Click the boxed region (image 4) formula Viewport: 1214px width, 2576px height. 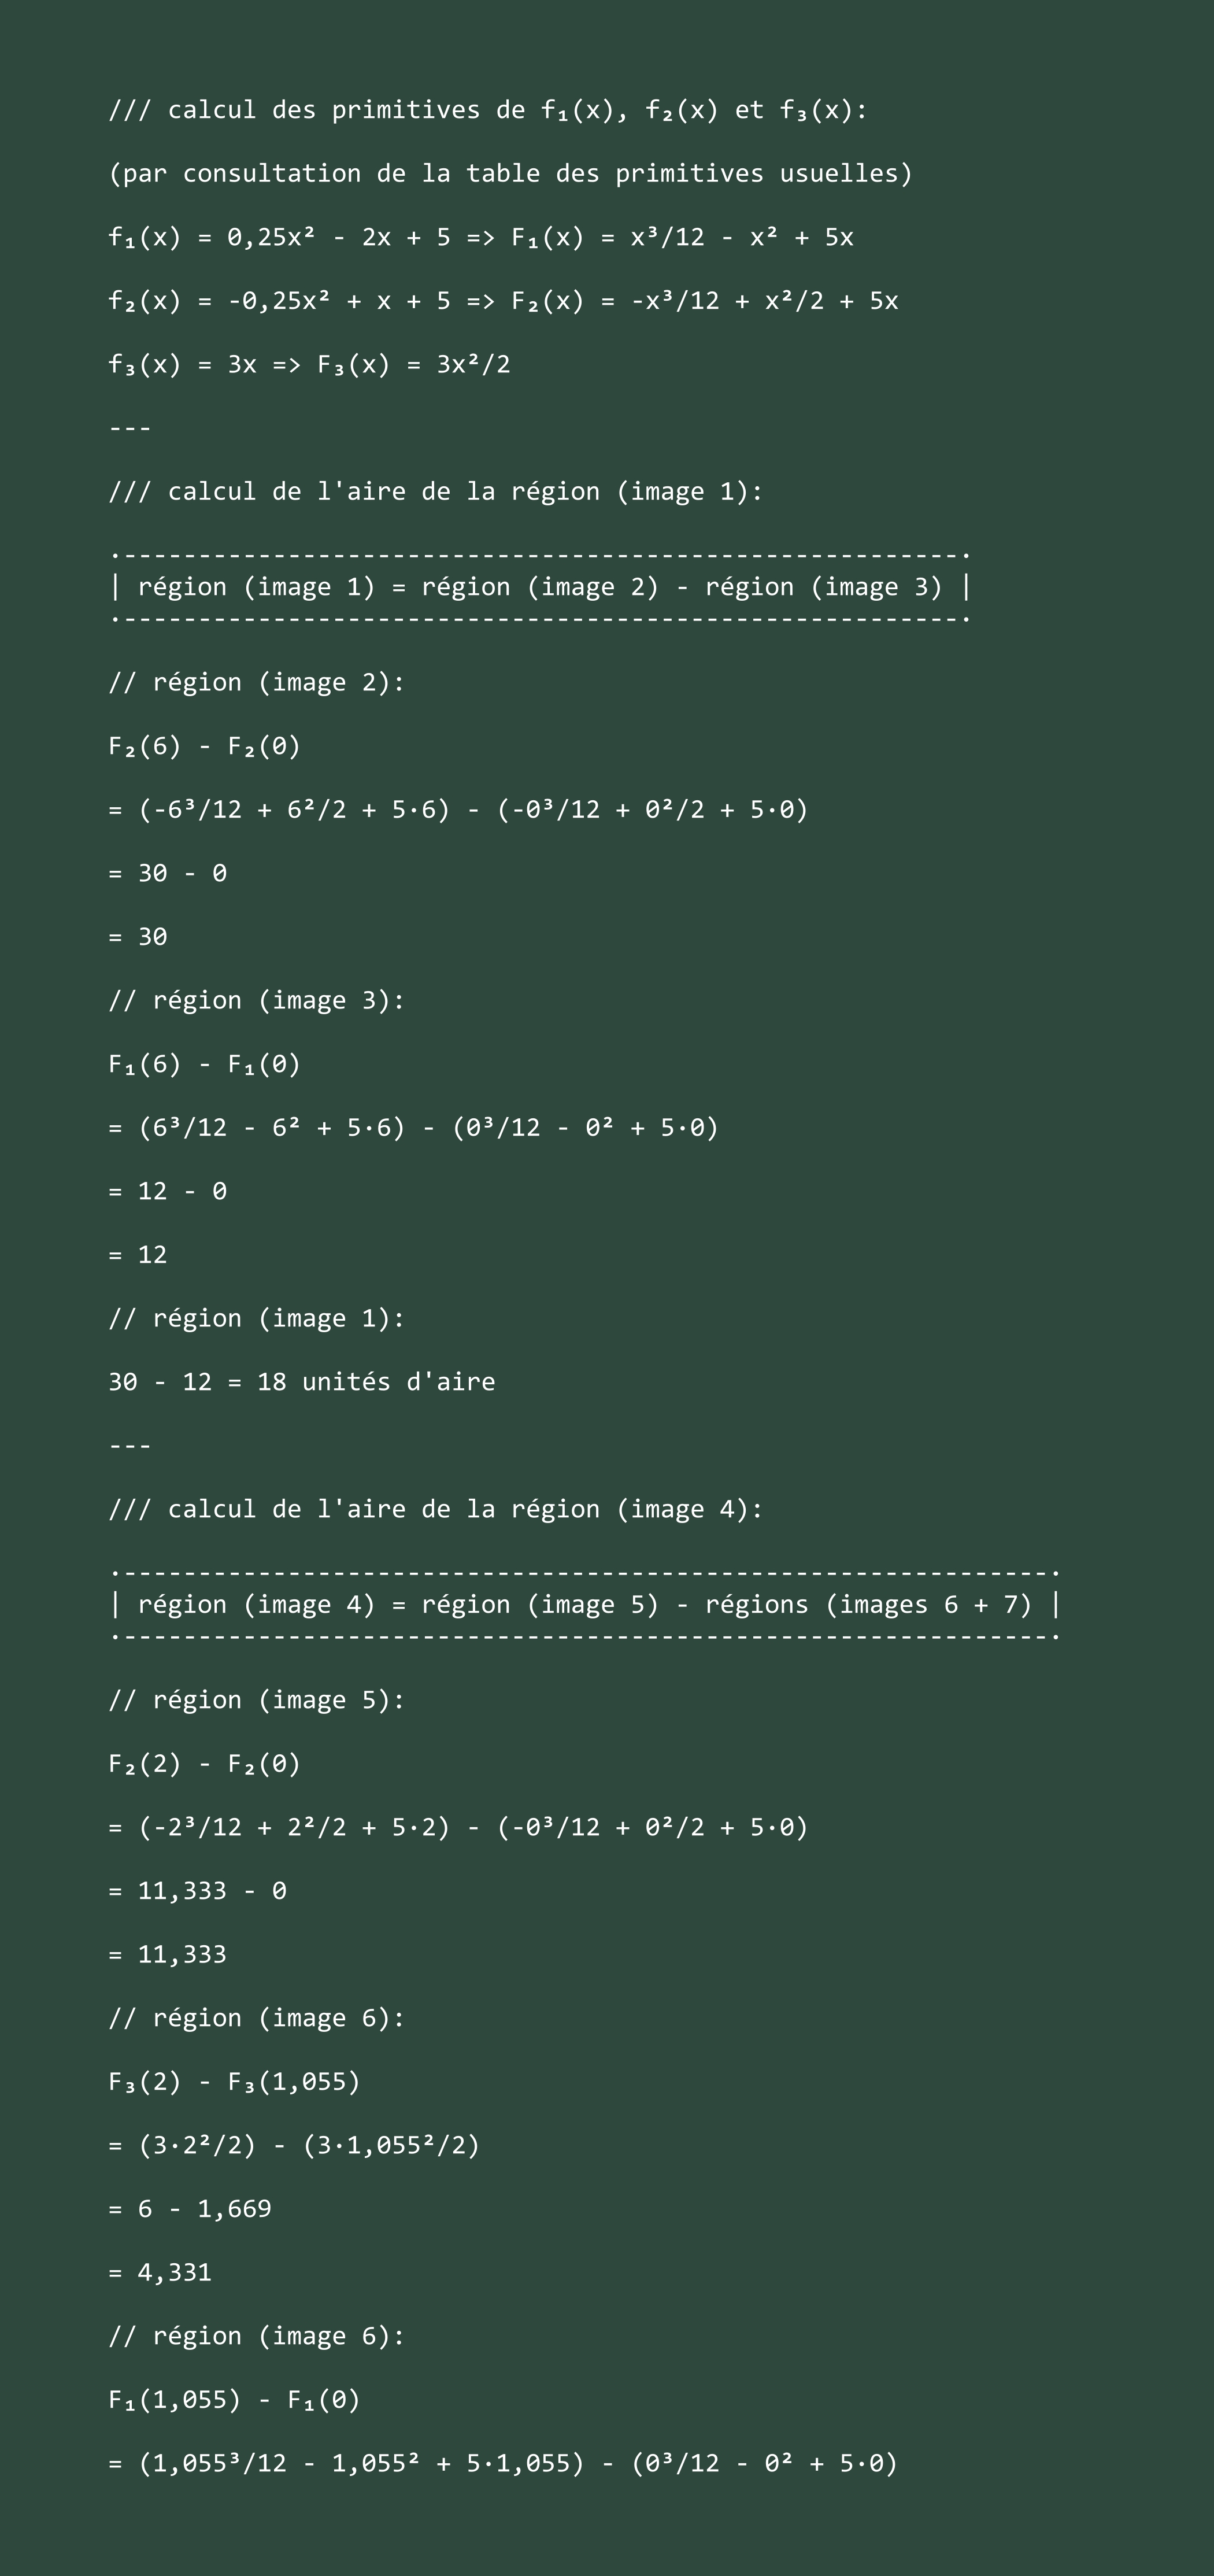(585, 1605)
